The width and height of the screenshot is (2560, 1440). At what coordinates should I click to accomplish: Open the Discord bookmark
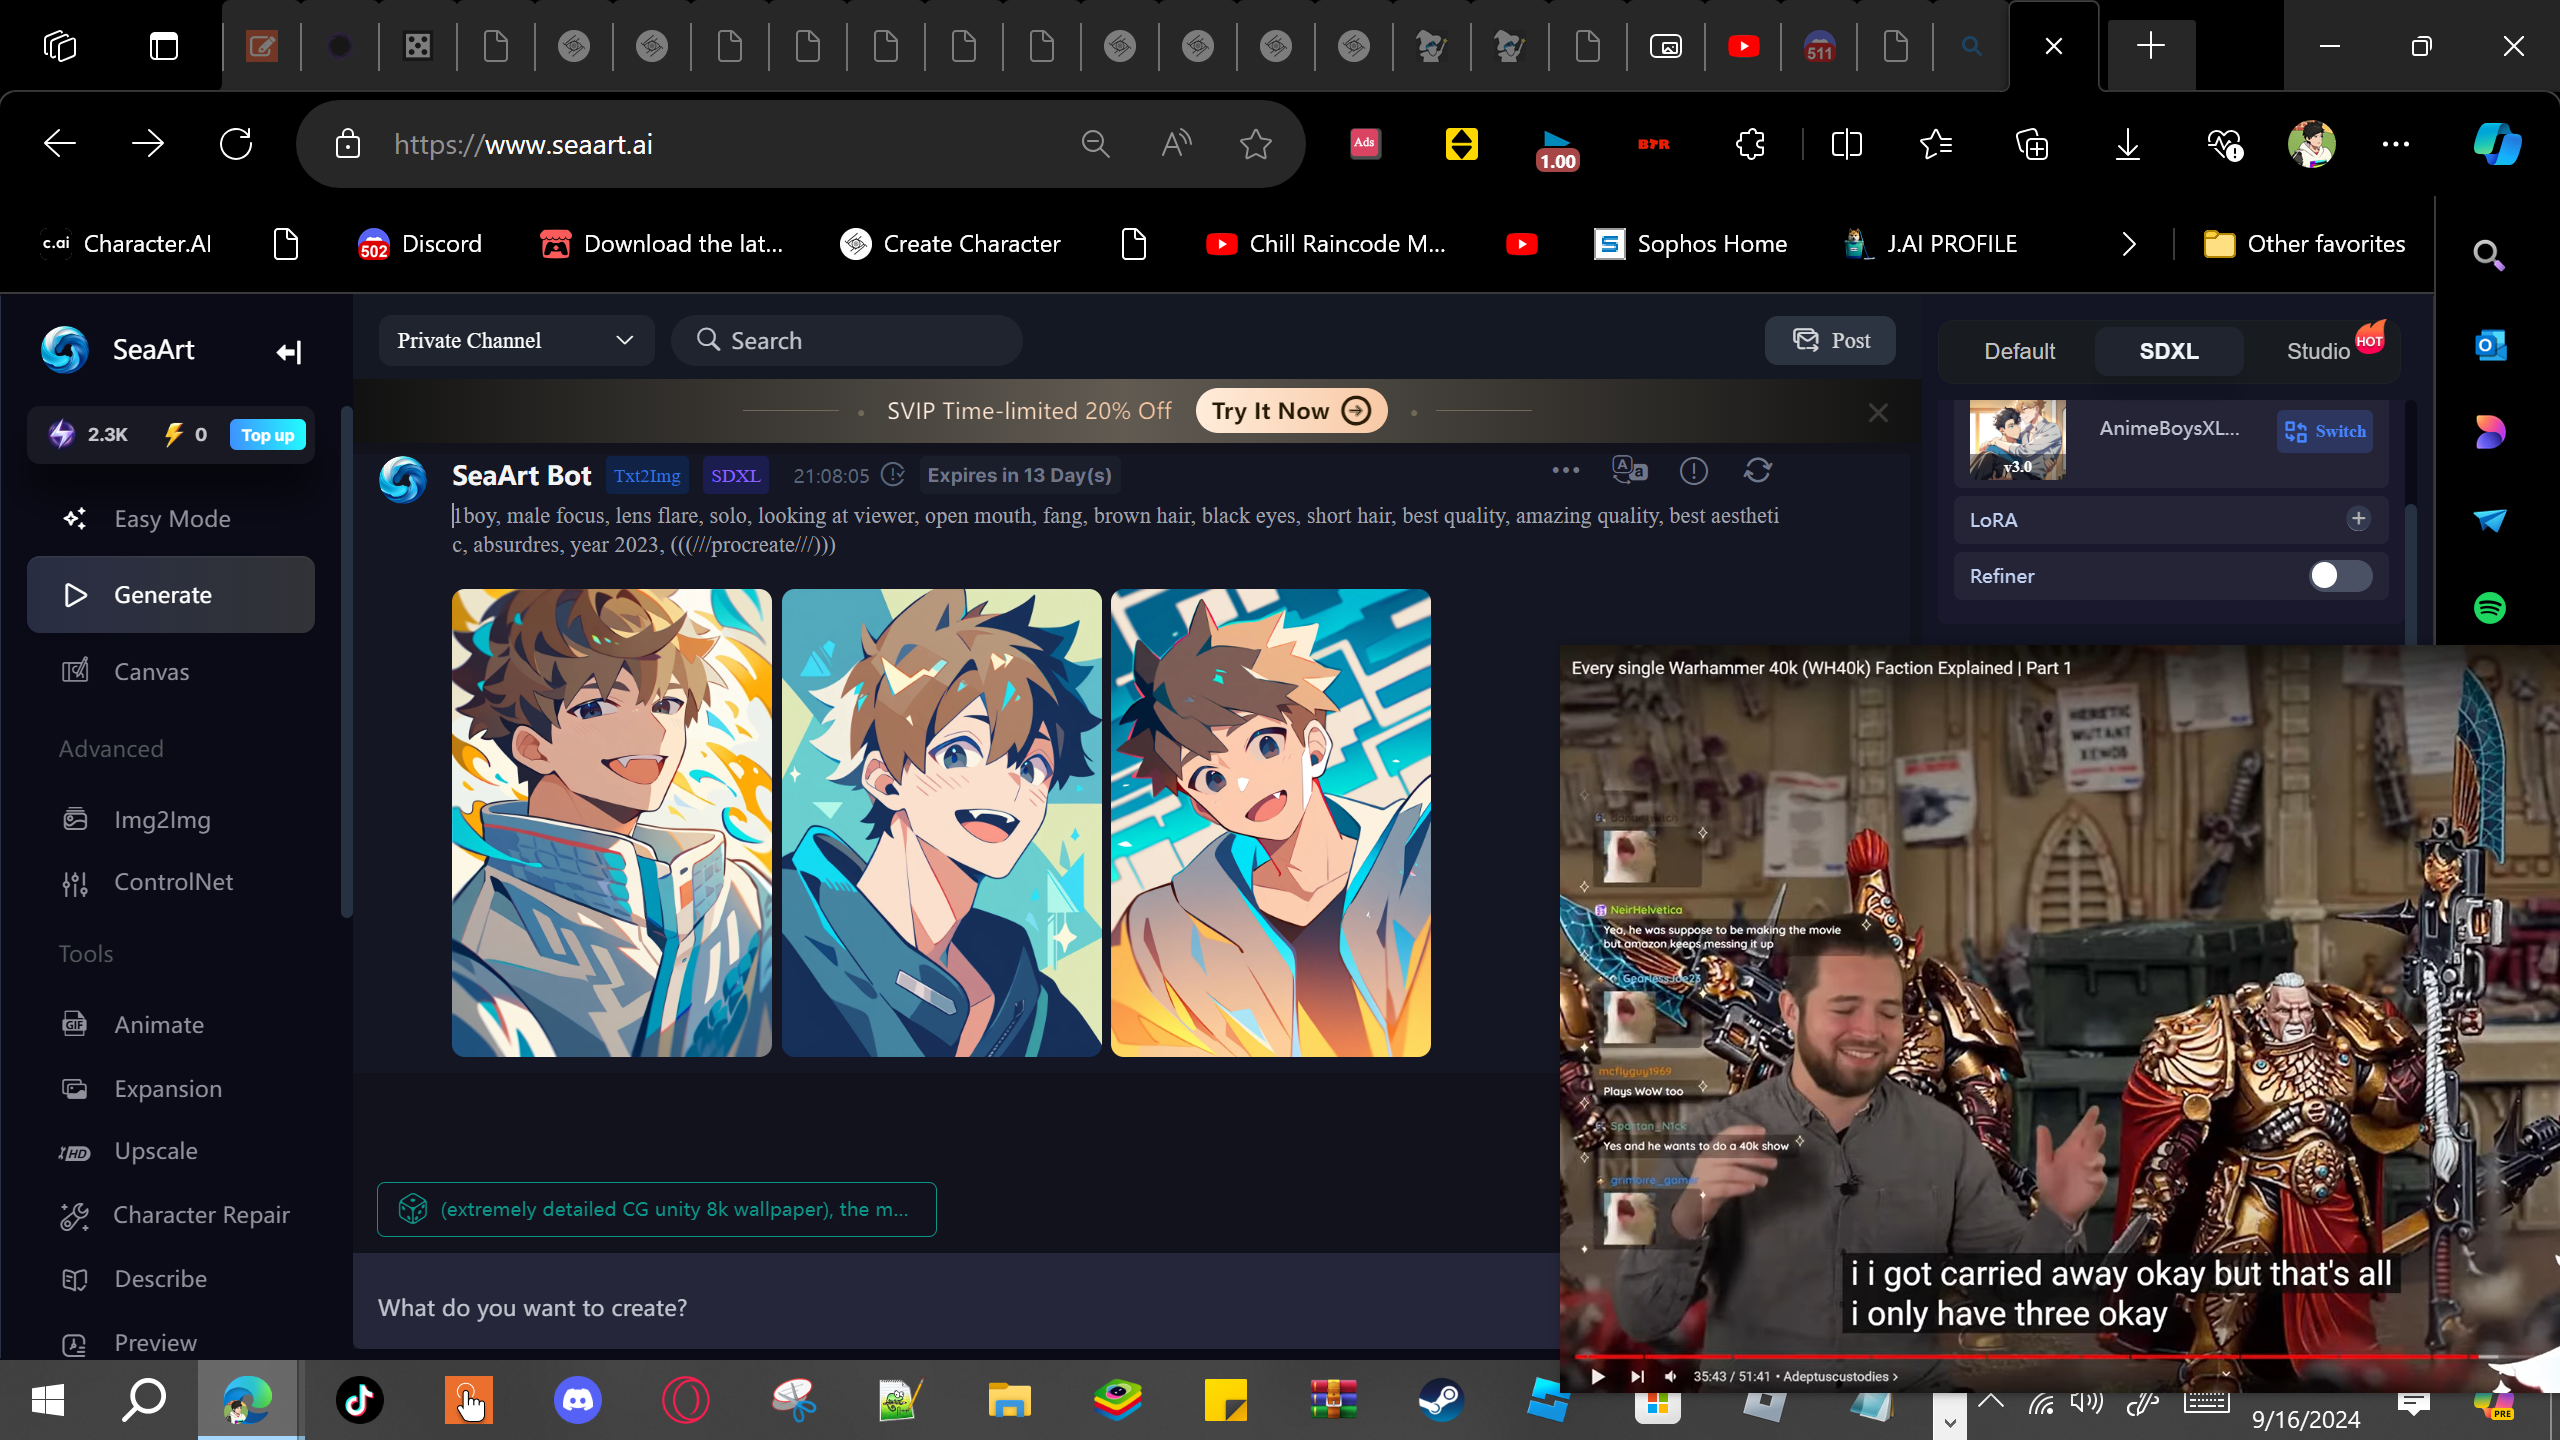pyautogui.click(x=420, y=244)
